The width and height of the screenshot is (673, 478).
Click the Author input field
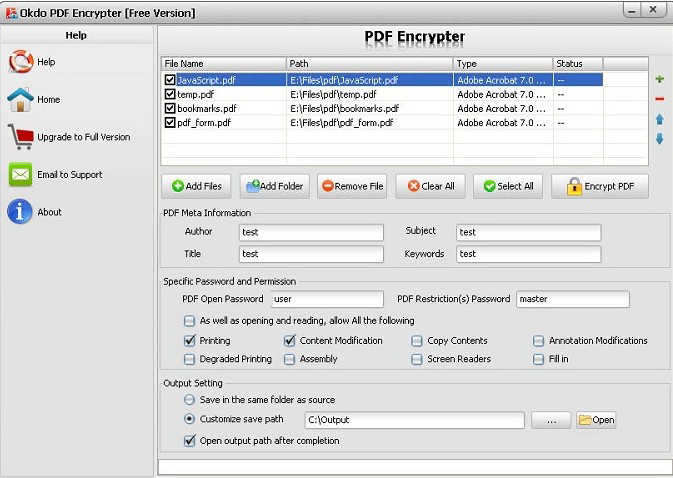pos(311,233)
